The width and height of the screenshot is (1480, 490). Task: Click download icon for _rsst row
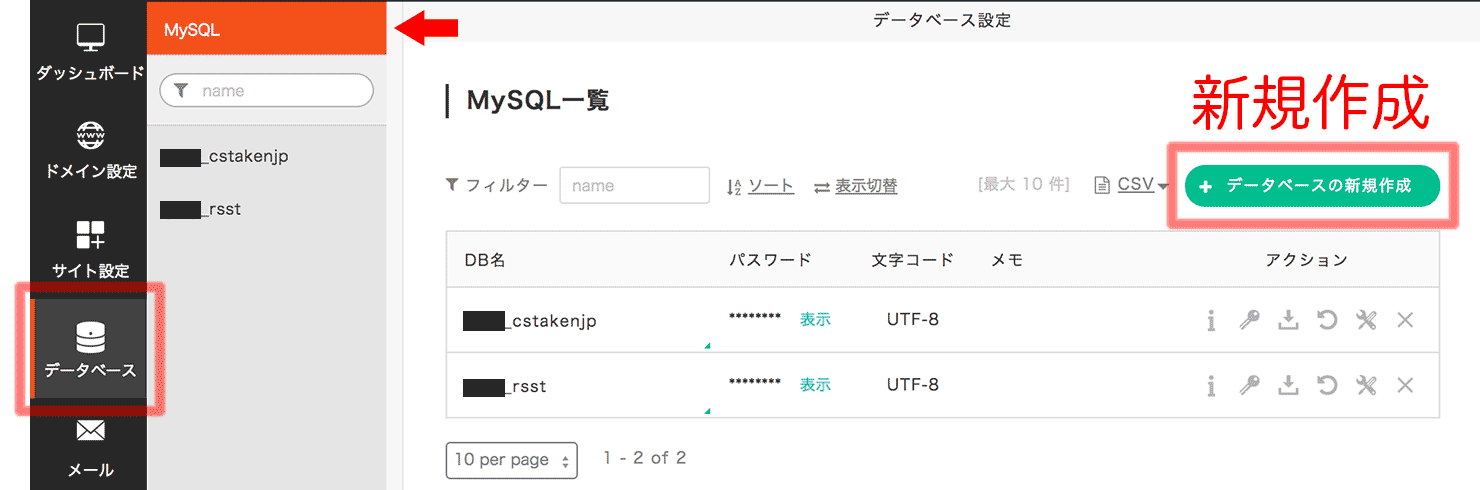(x=1289, y=385)
